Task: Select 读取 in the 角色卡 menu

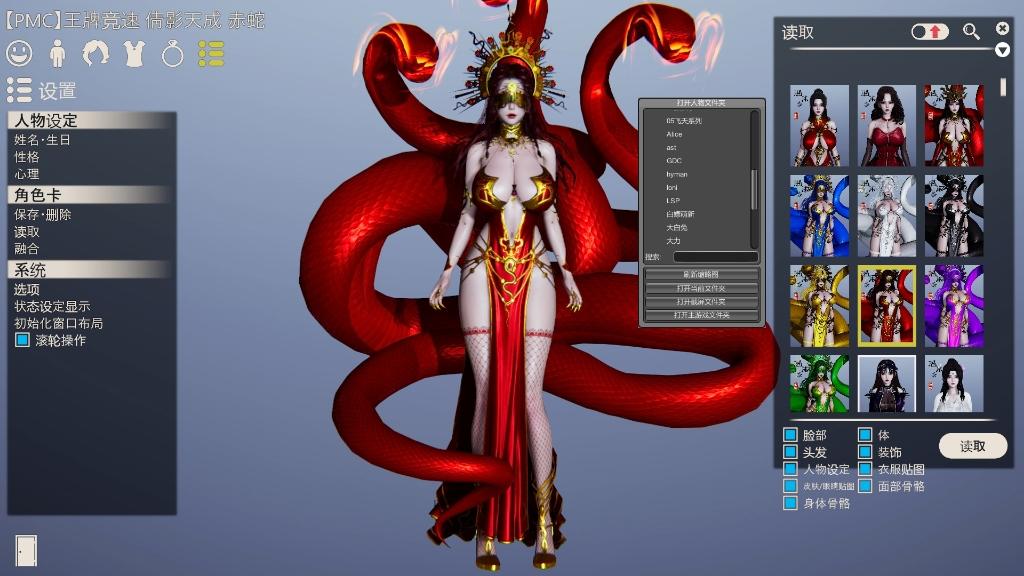Action: tap(27, 232)
